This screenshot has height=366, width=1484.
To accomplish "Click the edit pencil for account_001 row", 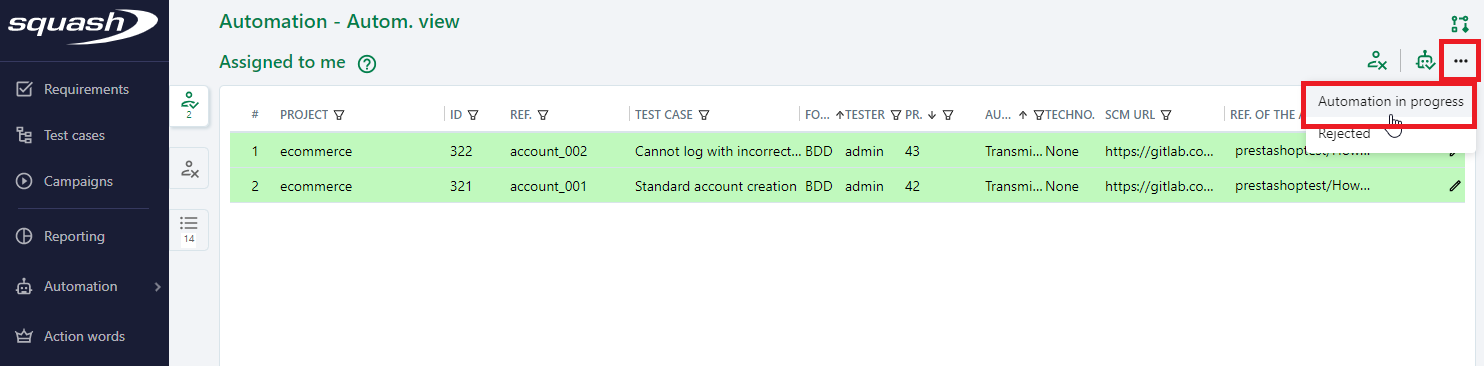I will (x=1455, y=186).
